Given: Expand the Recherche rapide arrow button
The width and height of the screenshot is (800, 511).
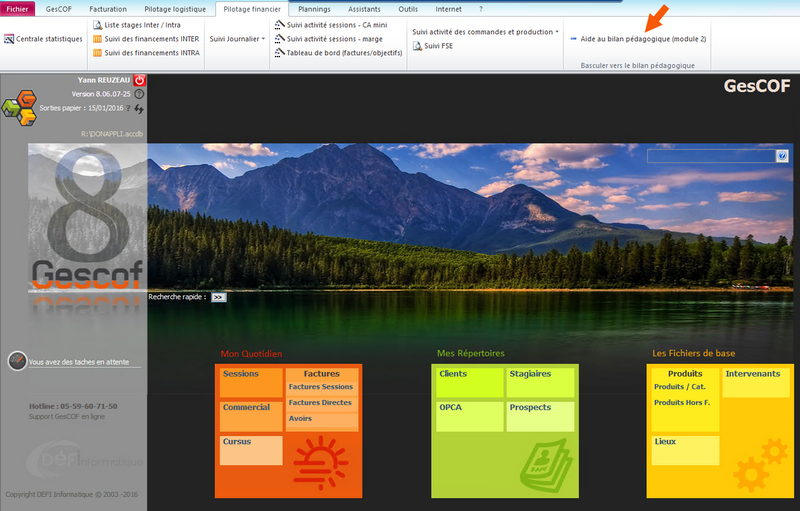Looking at the screenshot, I should coord(218,297).
